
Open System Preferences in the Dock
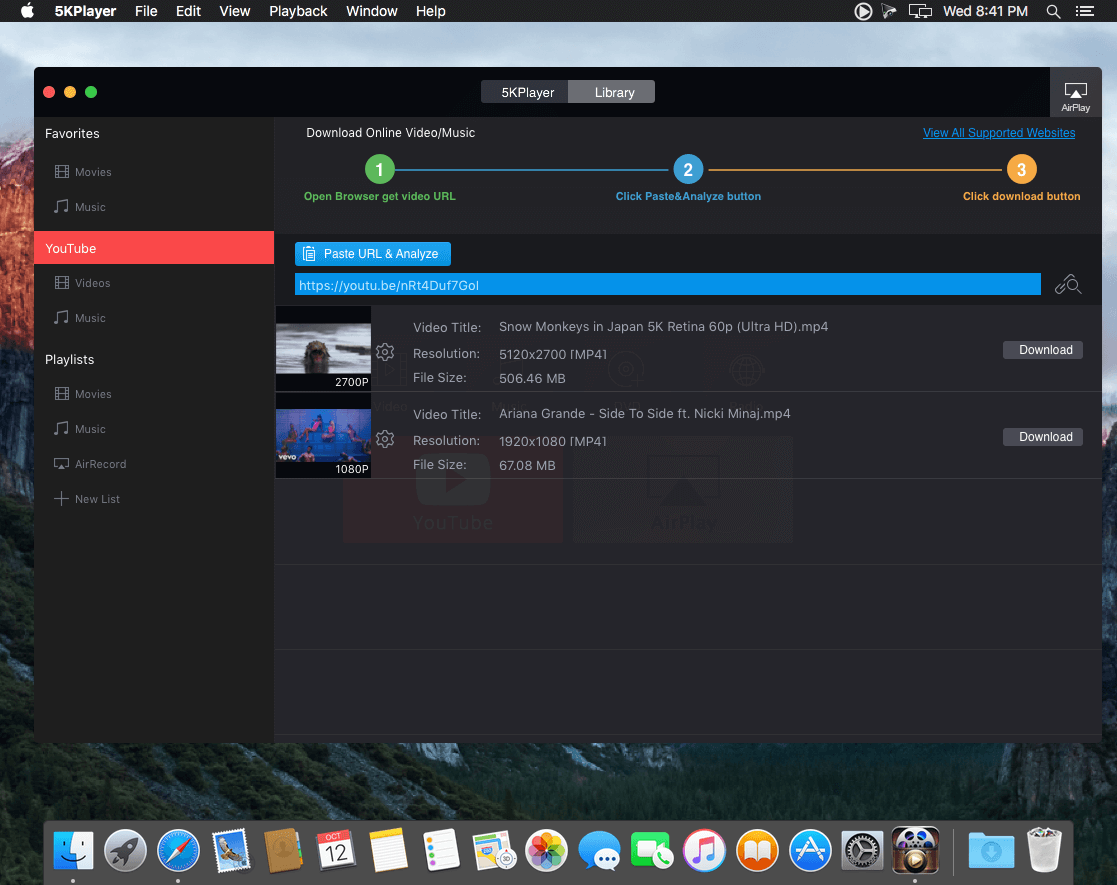point(863,850)
